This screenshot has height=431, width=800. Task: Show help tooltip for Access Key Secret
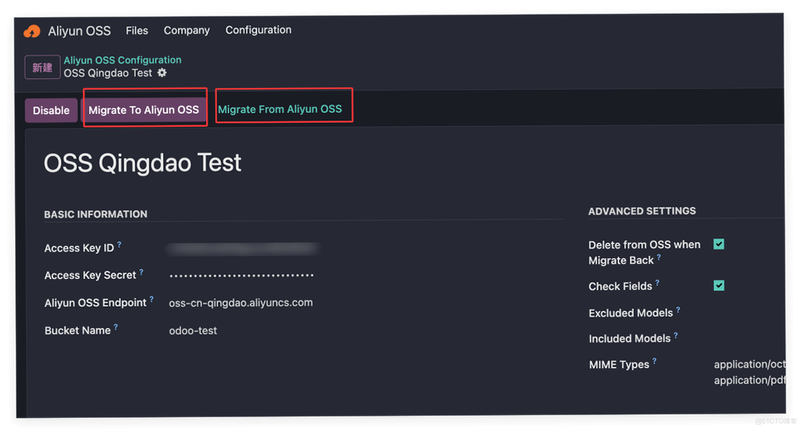coord(141,272)
